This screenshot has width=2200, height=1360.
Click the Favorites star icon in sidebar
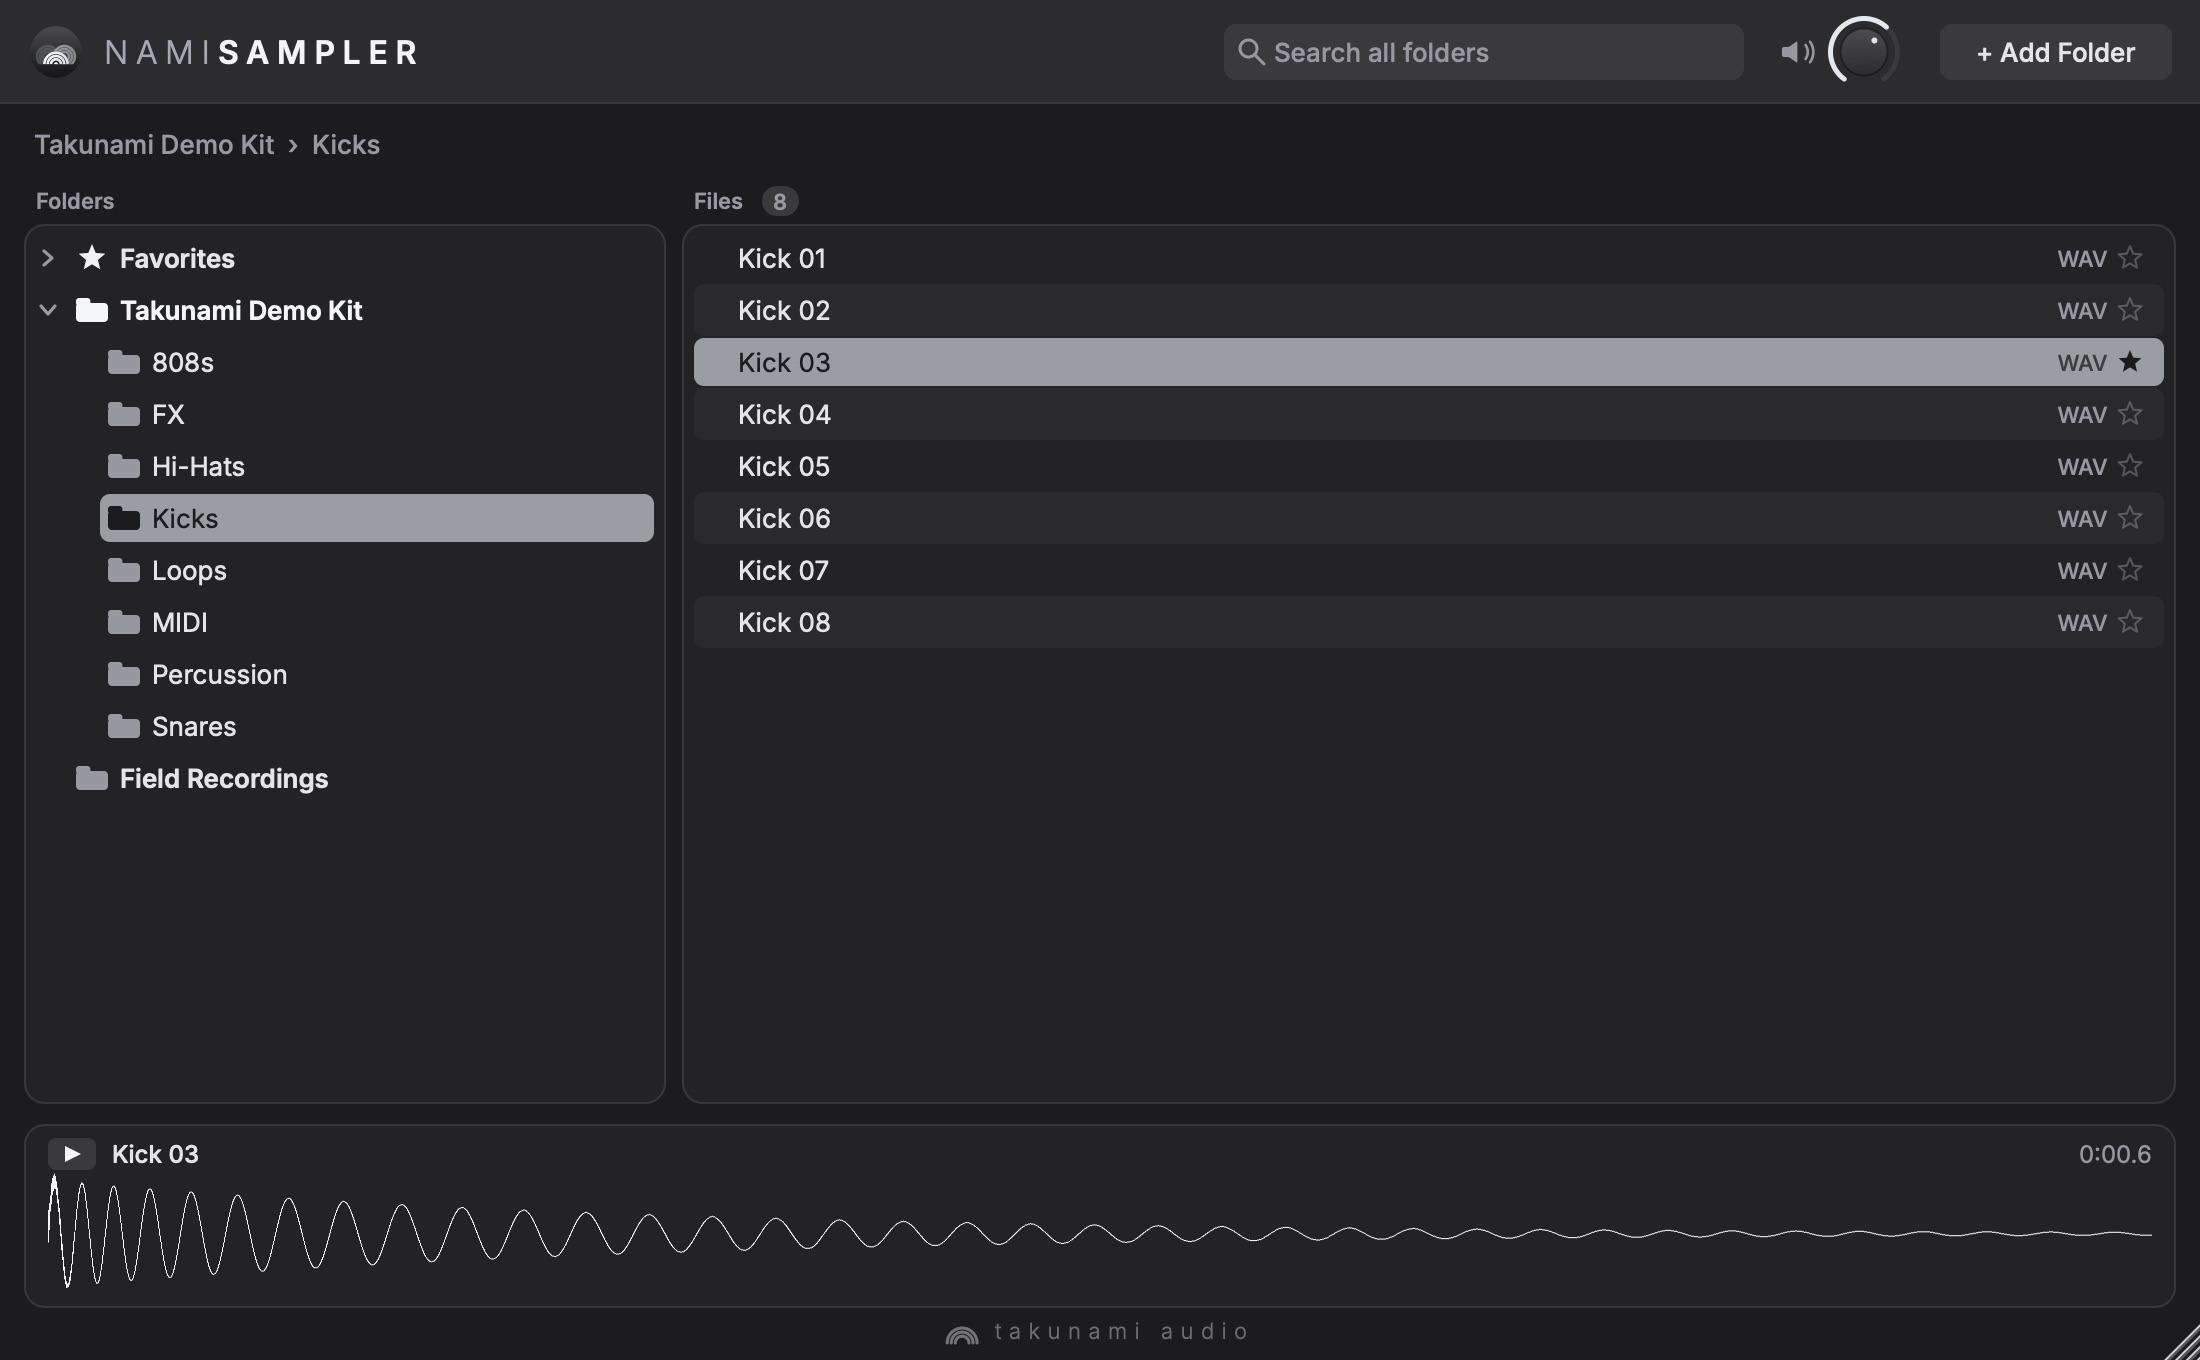point(92,258)
